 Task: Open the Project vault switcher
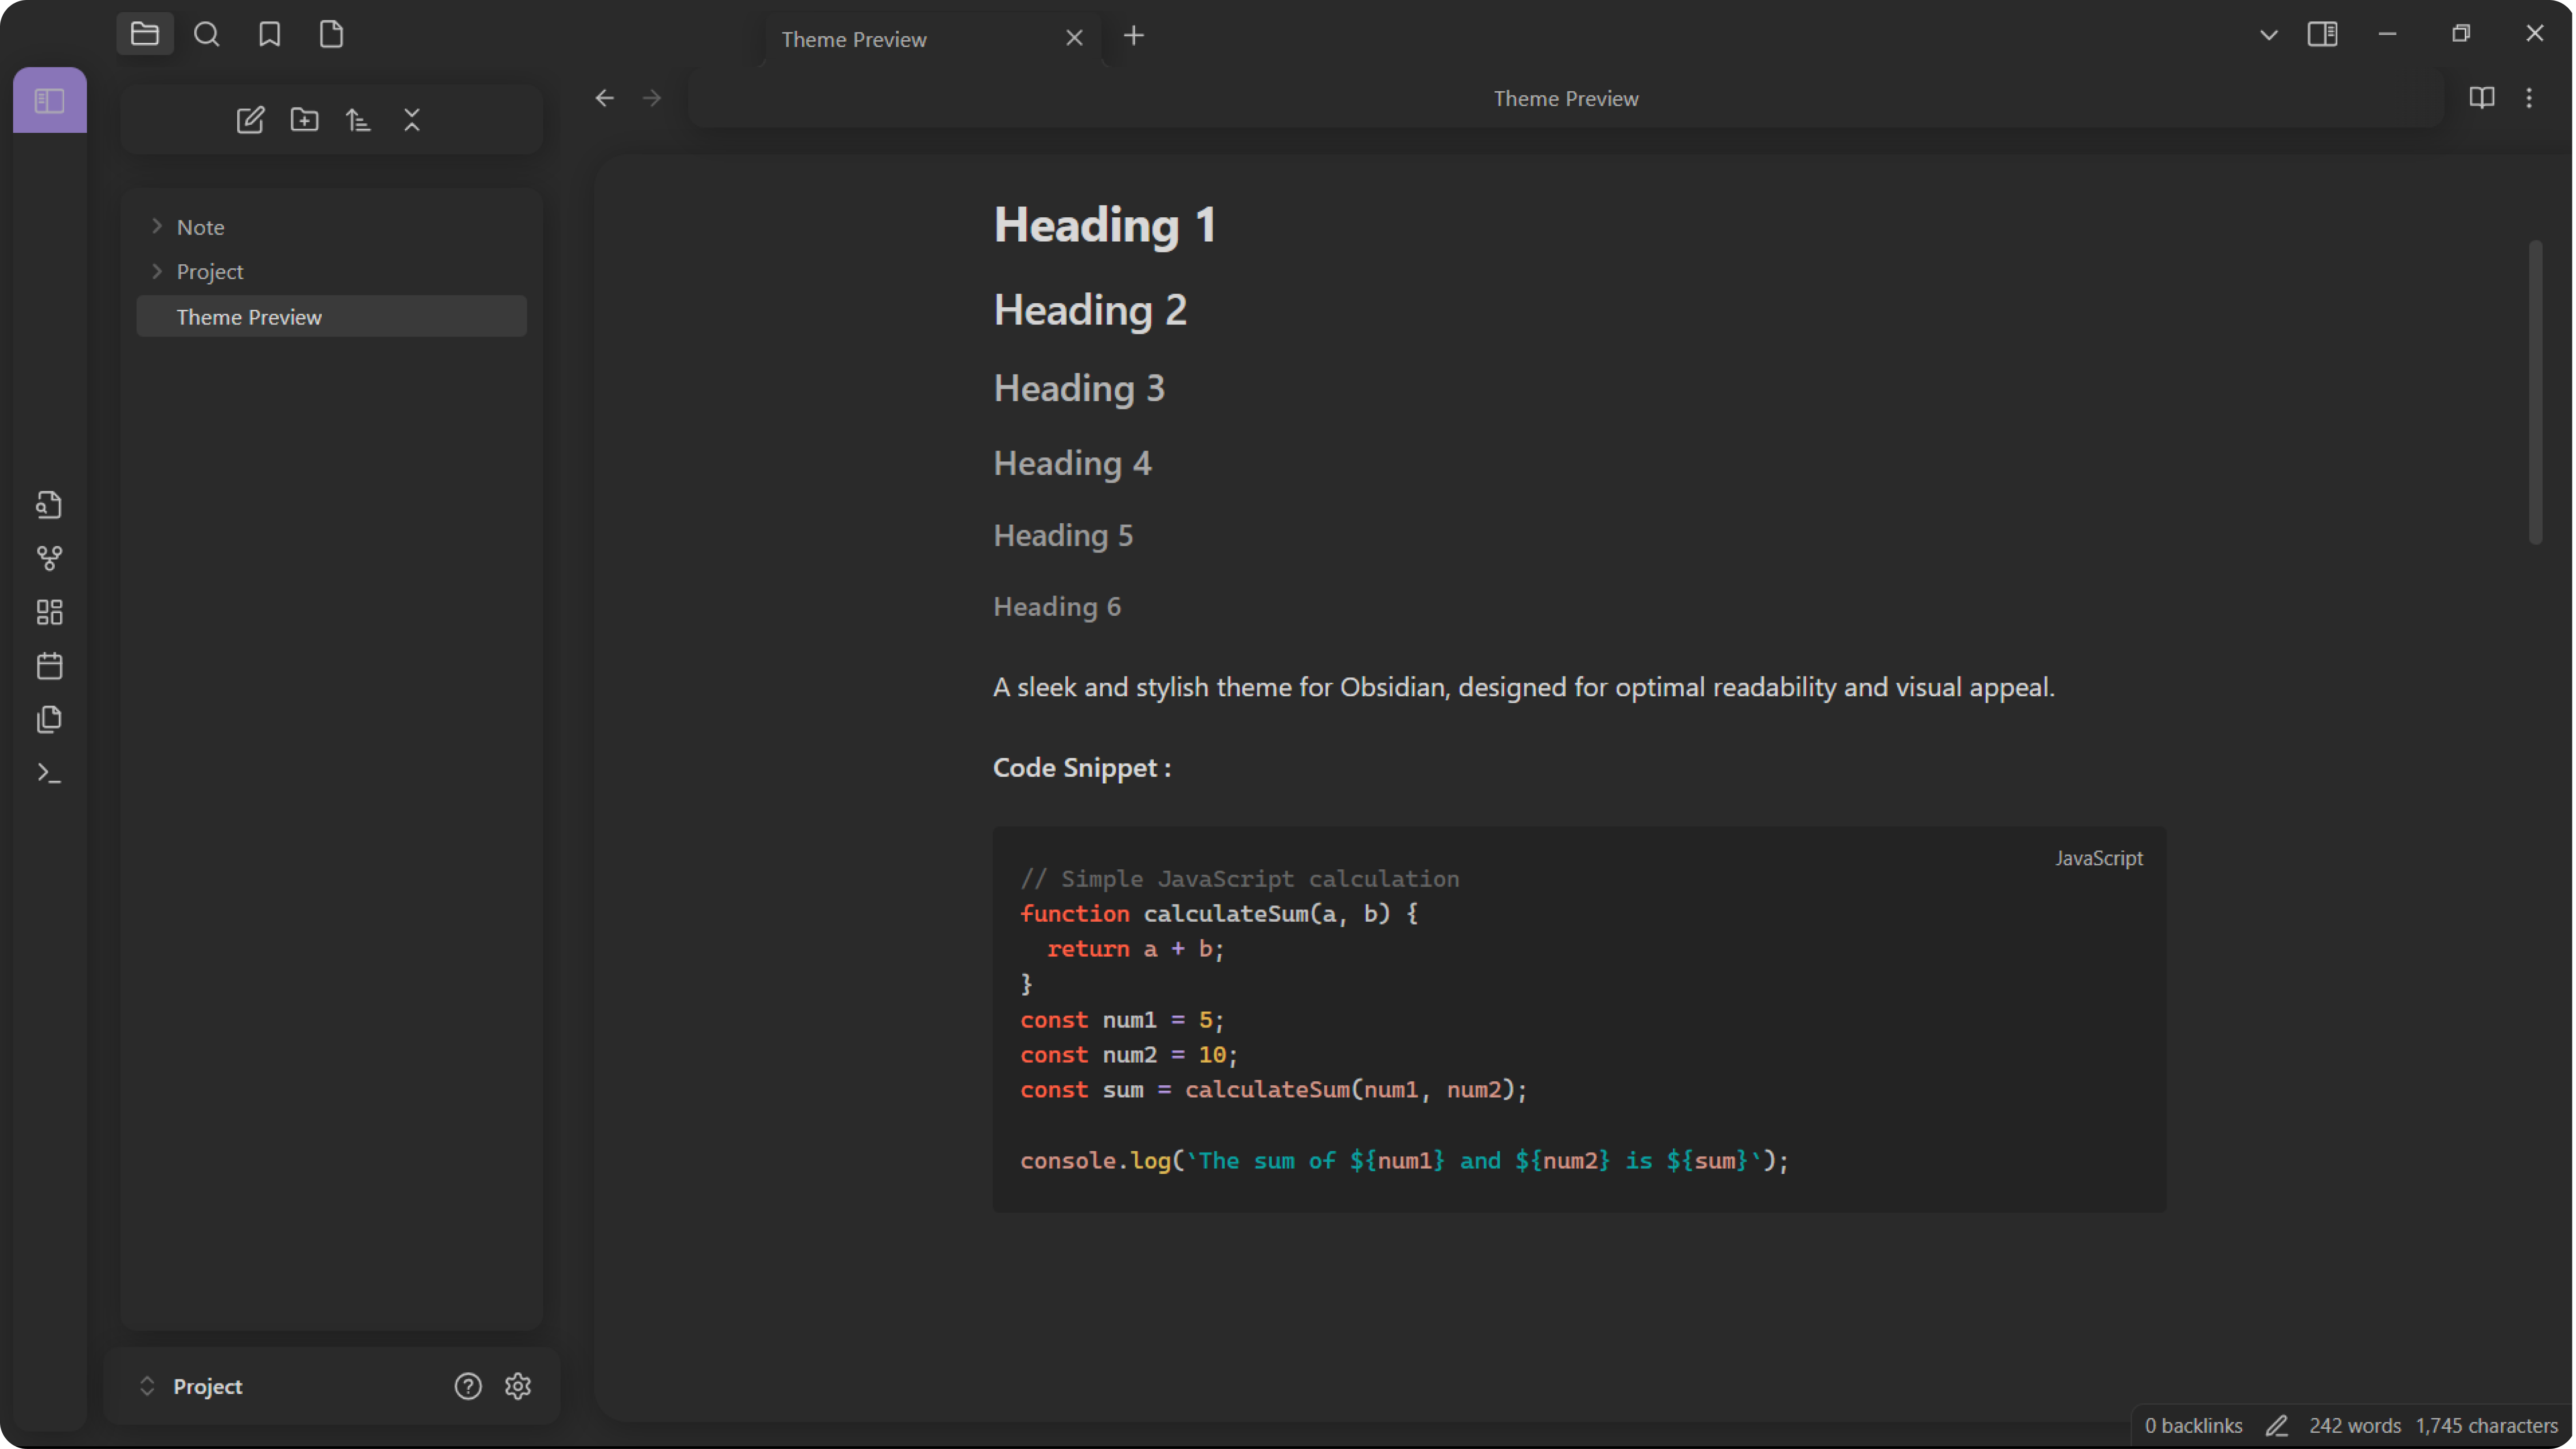tap(192, 1387)
